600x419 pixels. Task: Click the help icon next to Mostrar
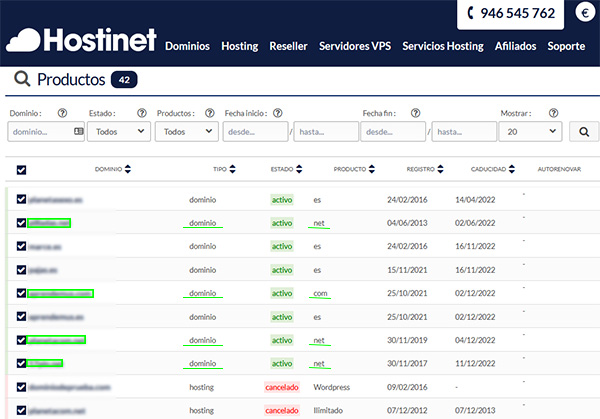(x=553, y=113)
